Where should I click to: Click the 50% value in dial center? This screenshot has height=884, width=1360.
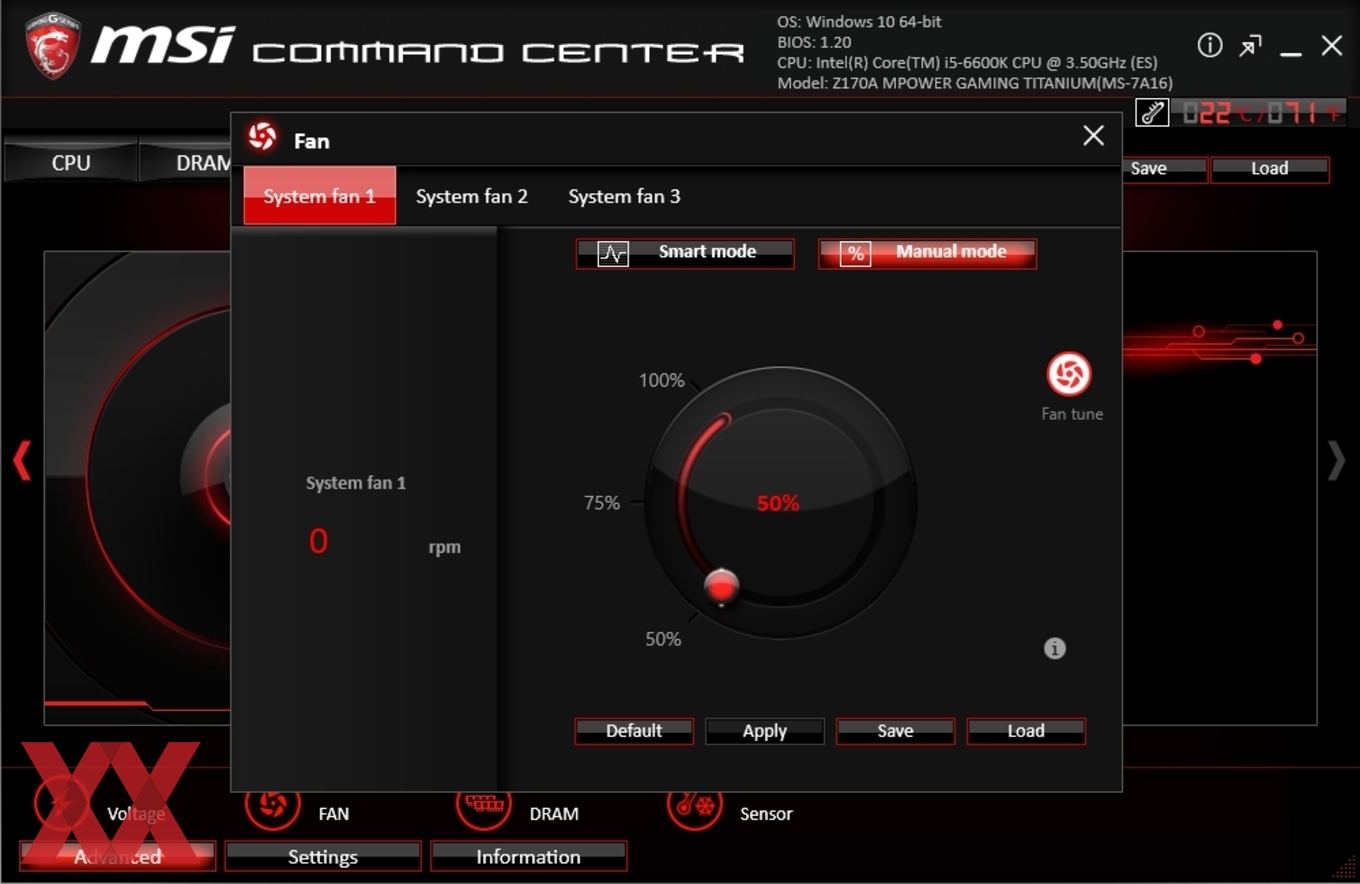pos(778,503)
